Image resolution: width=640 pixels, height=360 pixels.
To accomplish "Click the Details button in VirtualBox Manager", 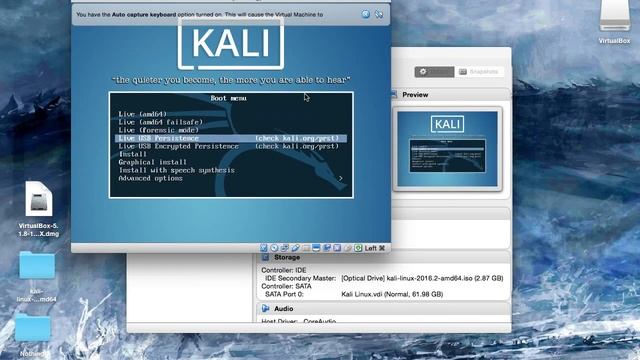I will (434, 72).
